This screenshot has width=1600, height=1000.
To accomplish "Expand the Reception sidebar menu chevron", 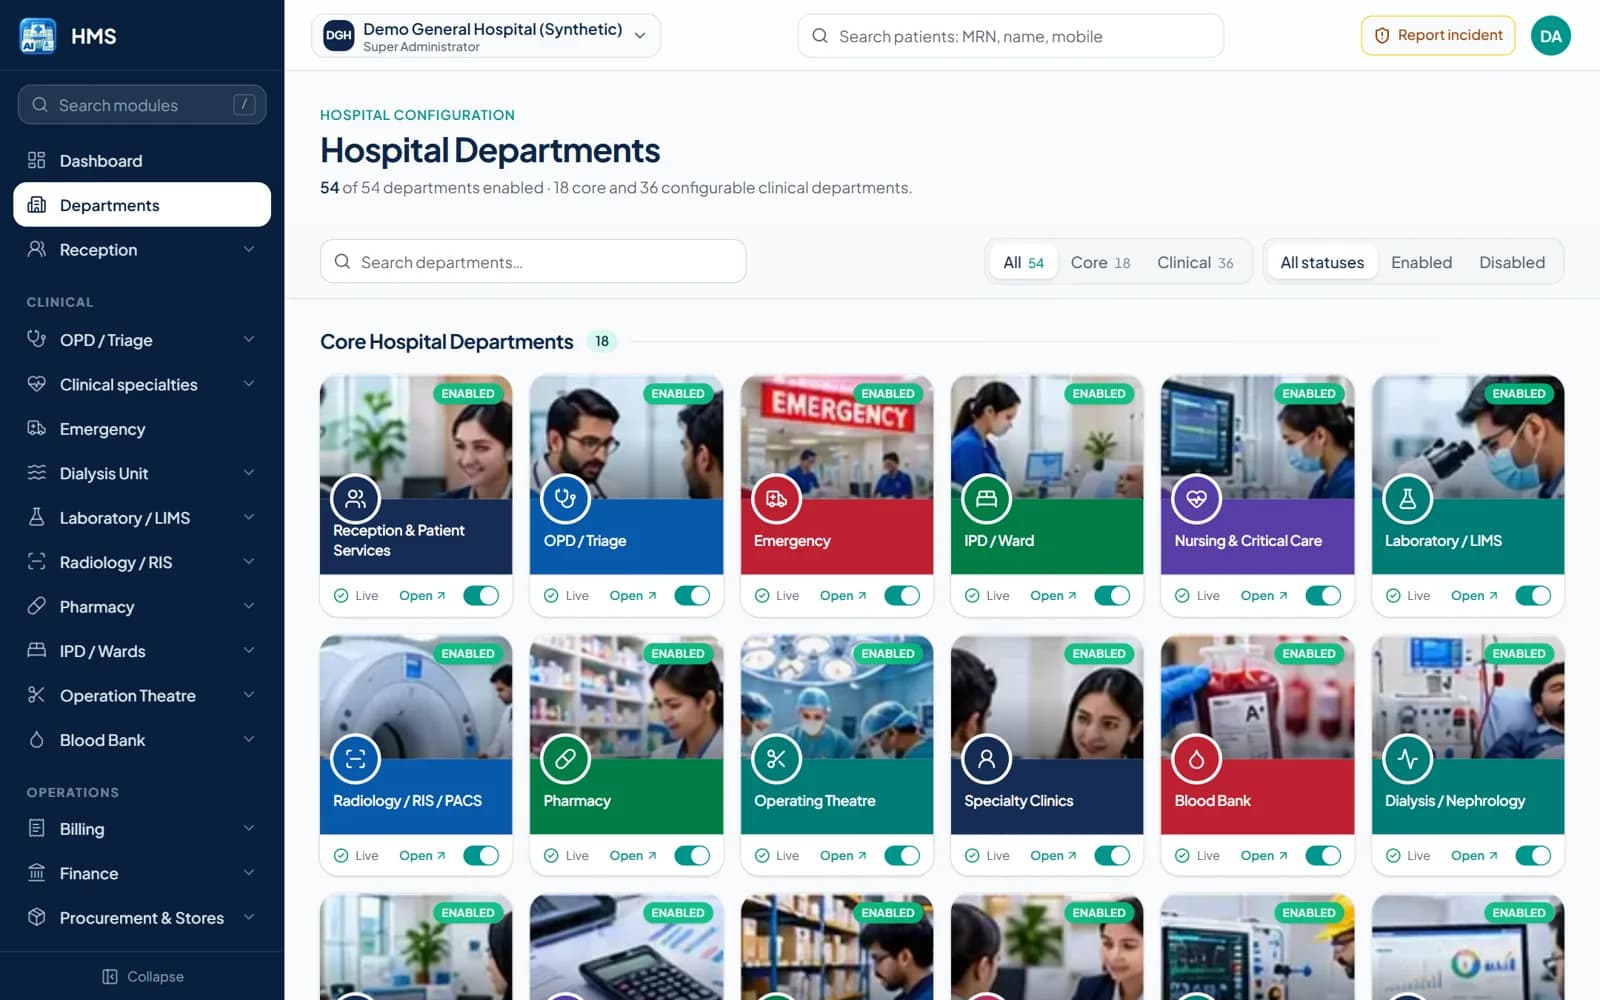I will 249,249.
